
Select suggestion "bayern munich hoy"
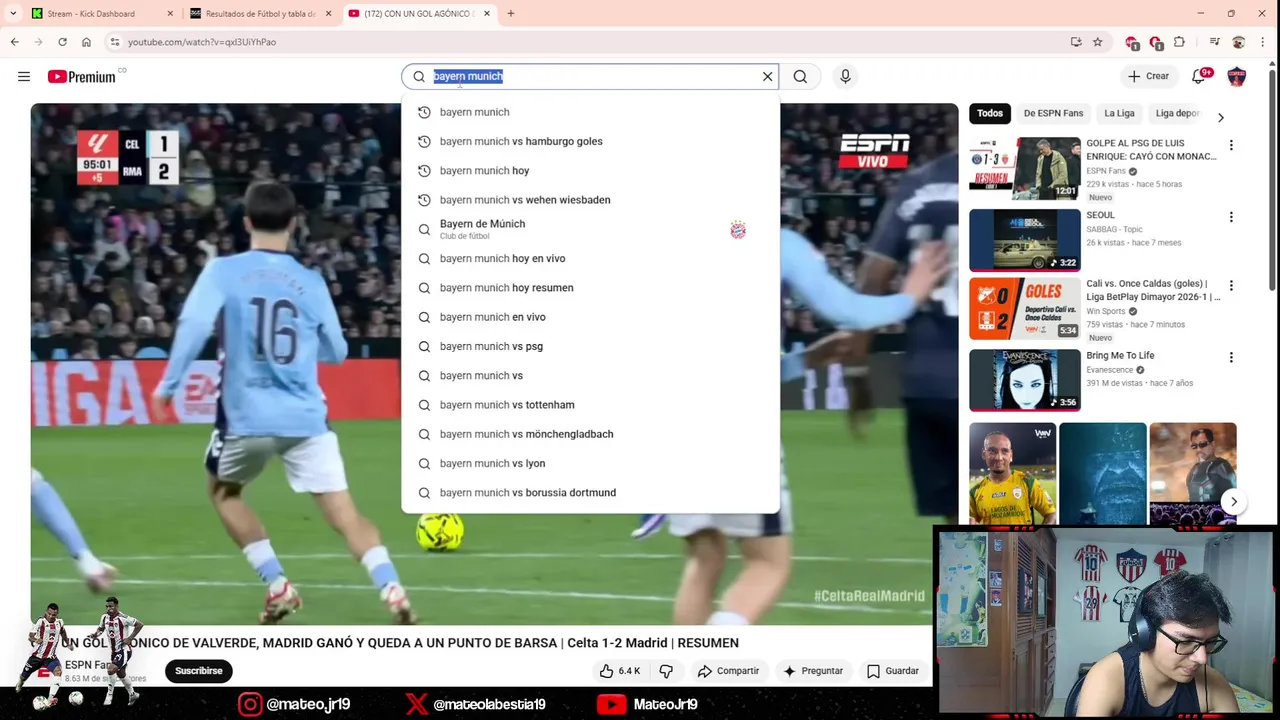click(590, 170)
